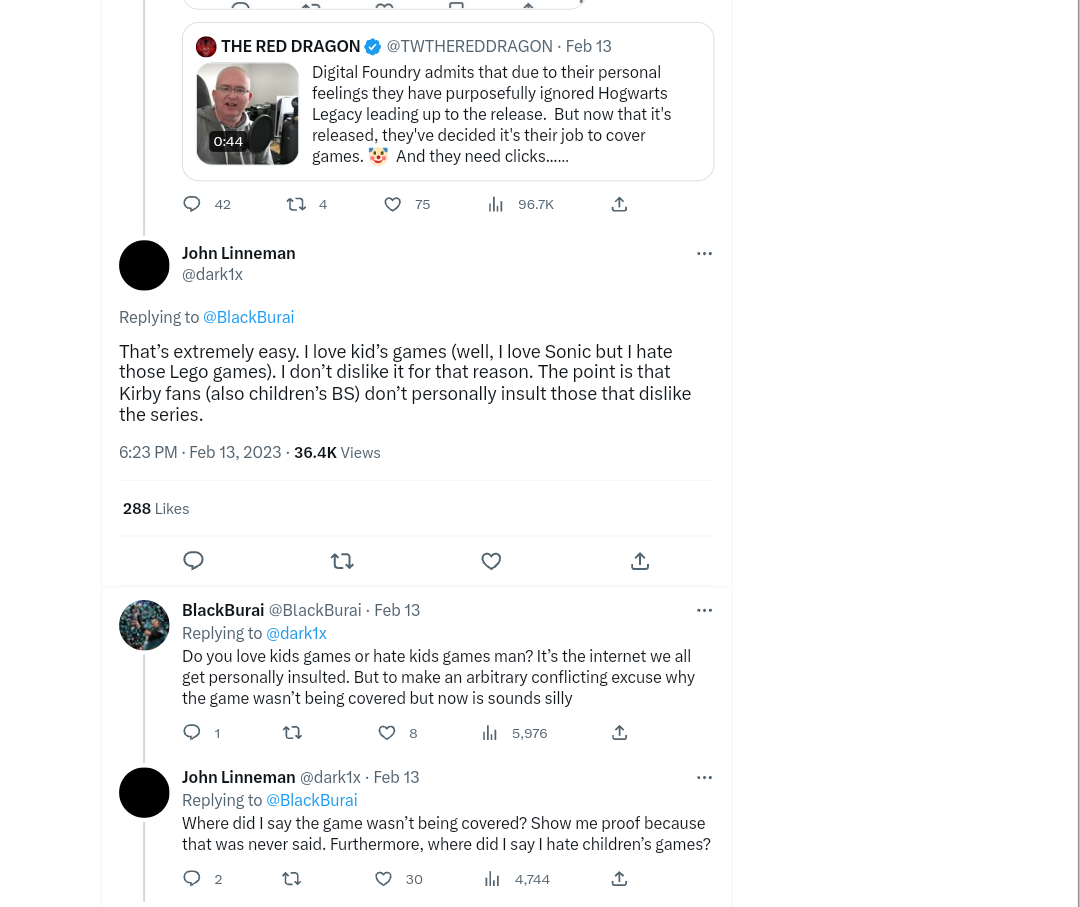Open BlackBurai's profile avatar
Viewport: 1080px width, 907px height.
[144, 625]
